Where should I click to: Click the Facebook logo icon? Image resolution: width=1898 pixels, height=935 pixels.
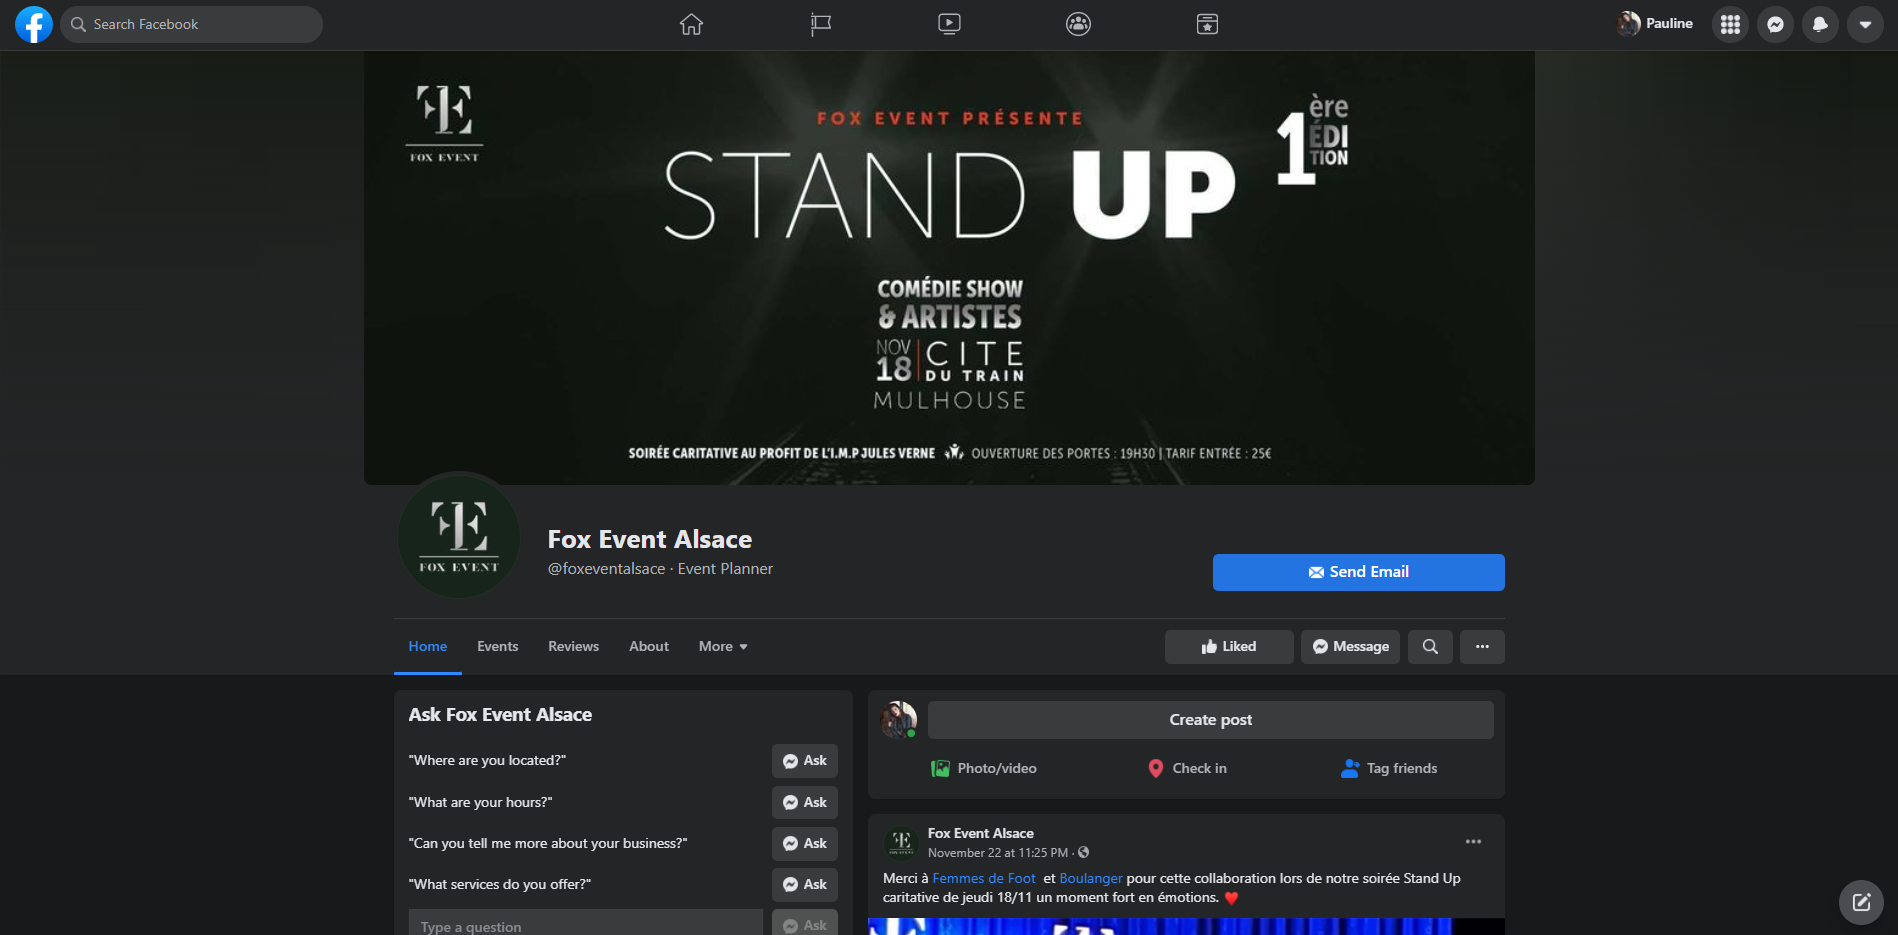(x=34, y=24)
